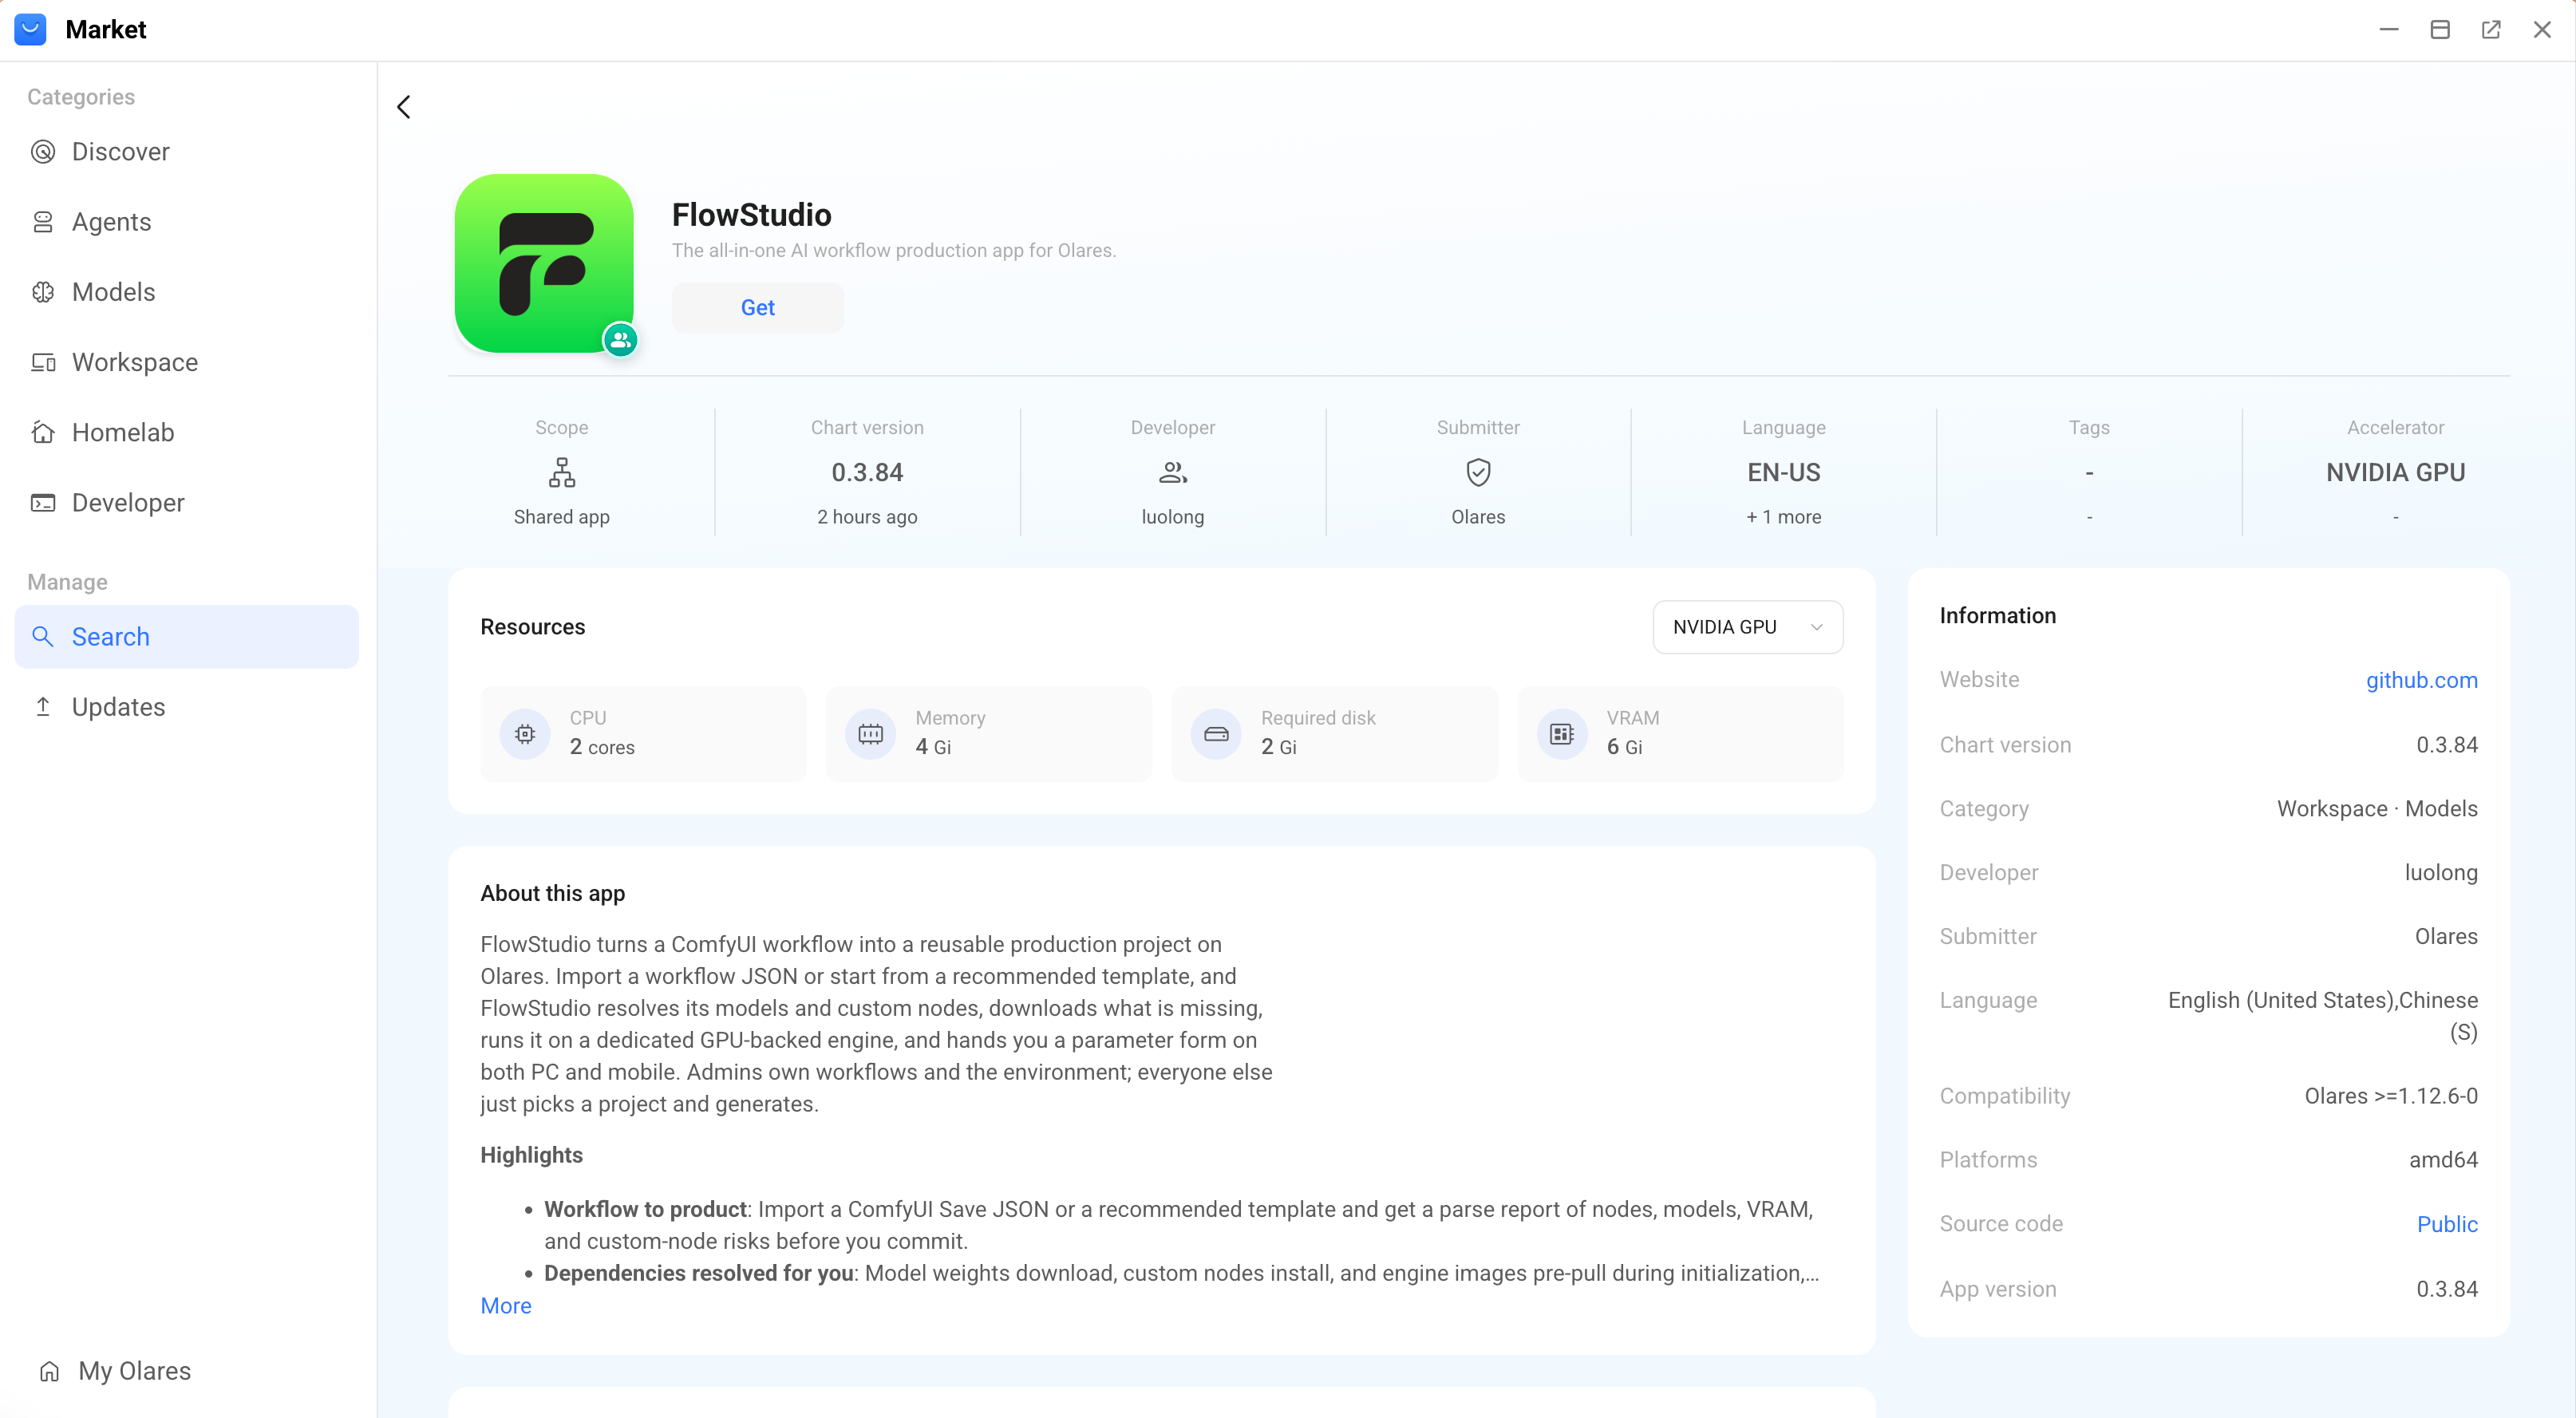Select Search in the Manage section

187,637
